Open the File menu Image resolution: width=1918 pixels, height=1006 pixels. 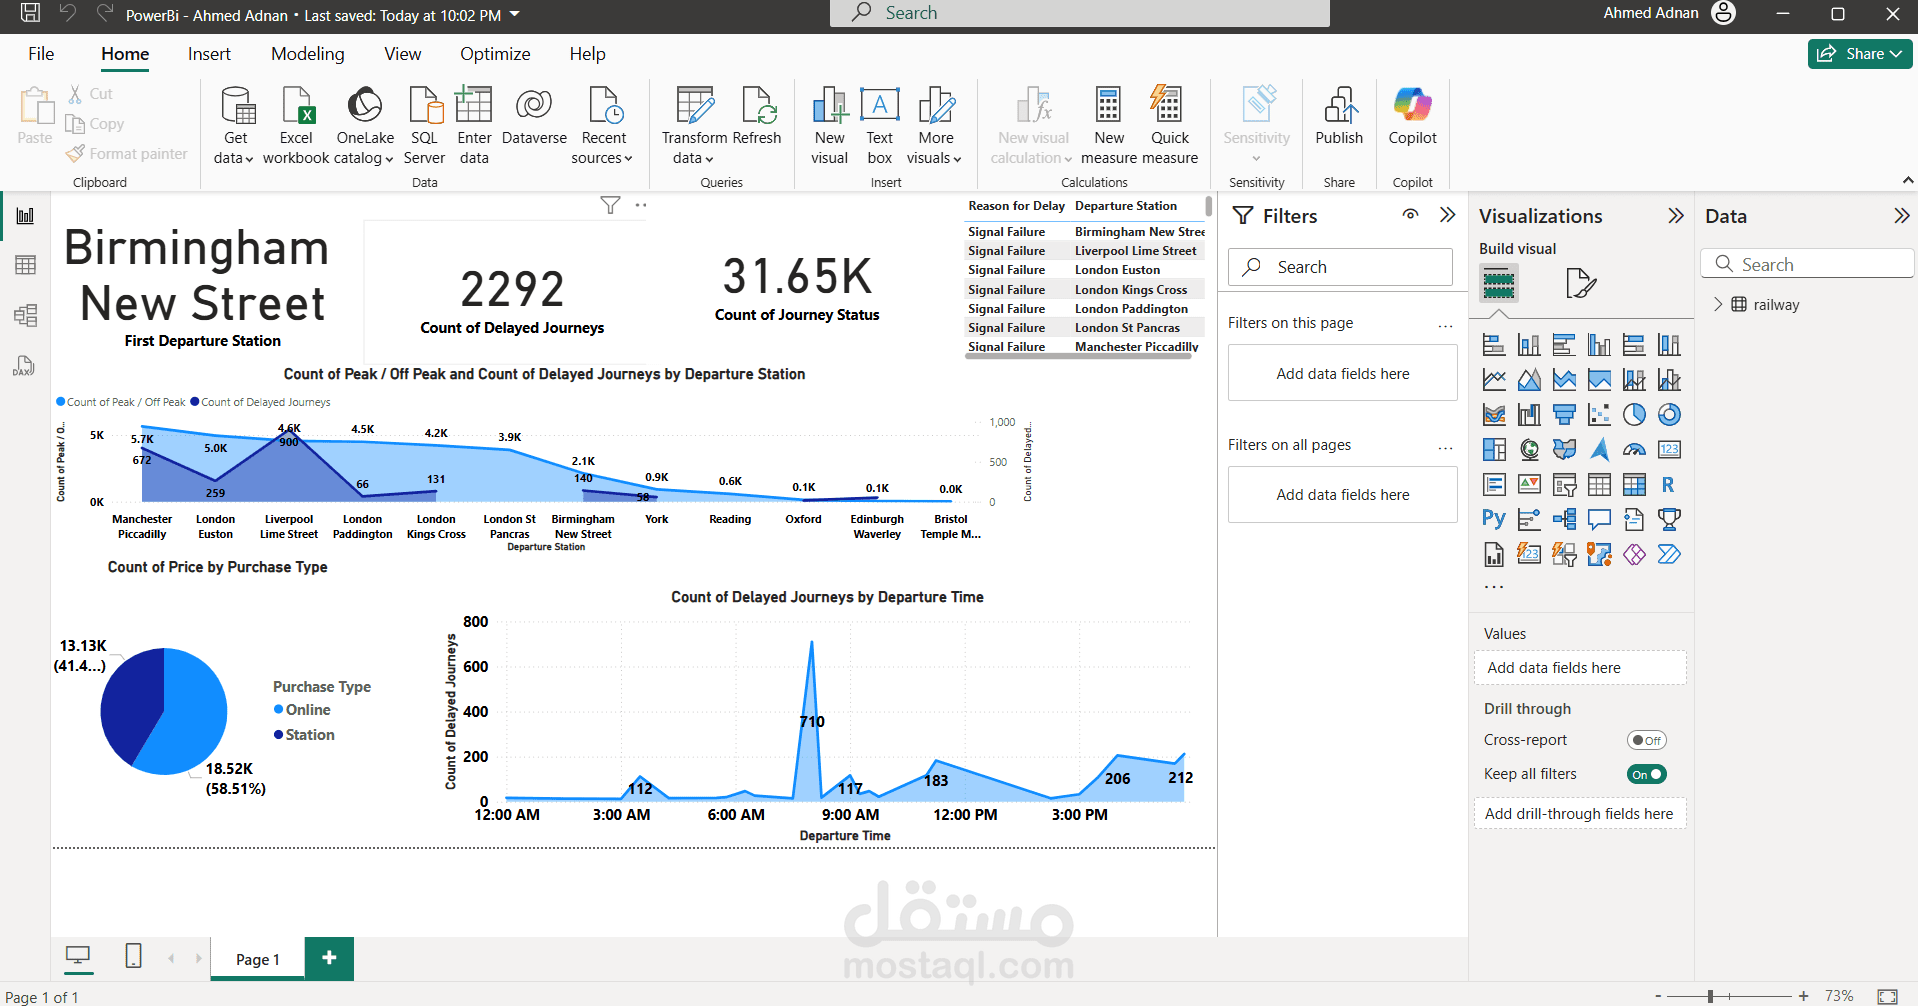[41, 54]
